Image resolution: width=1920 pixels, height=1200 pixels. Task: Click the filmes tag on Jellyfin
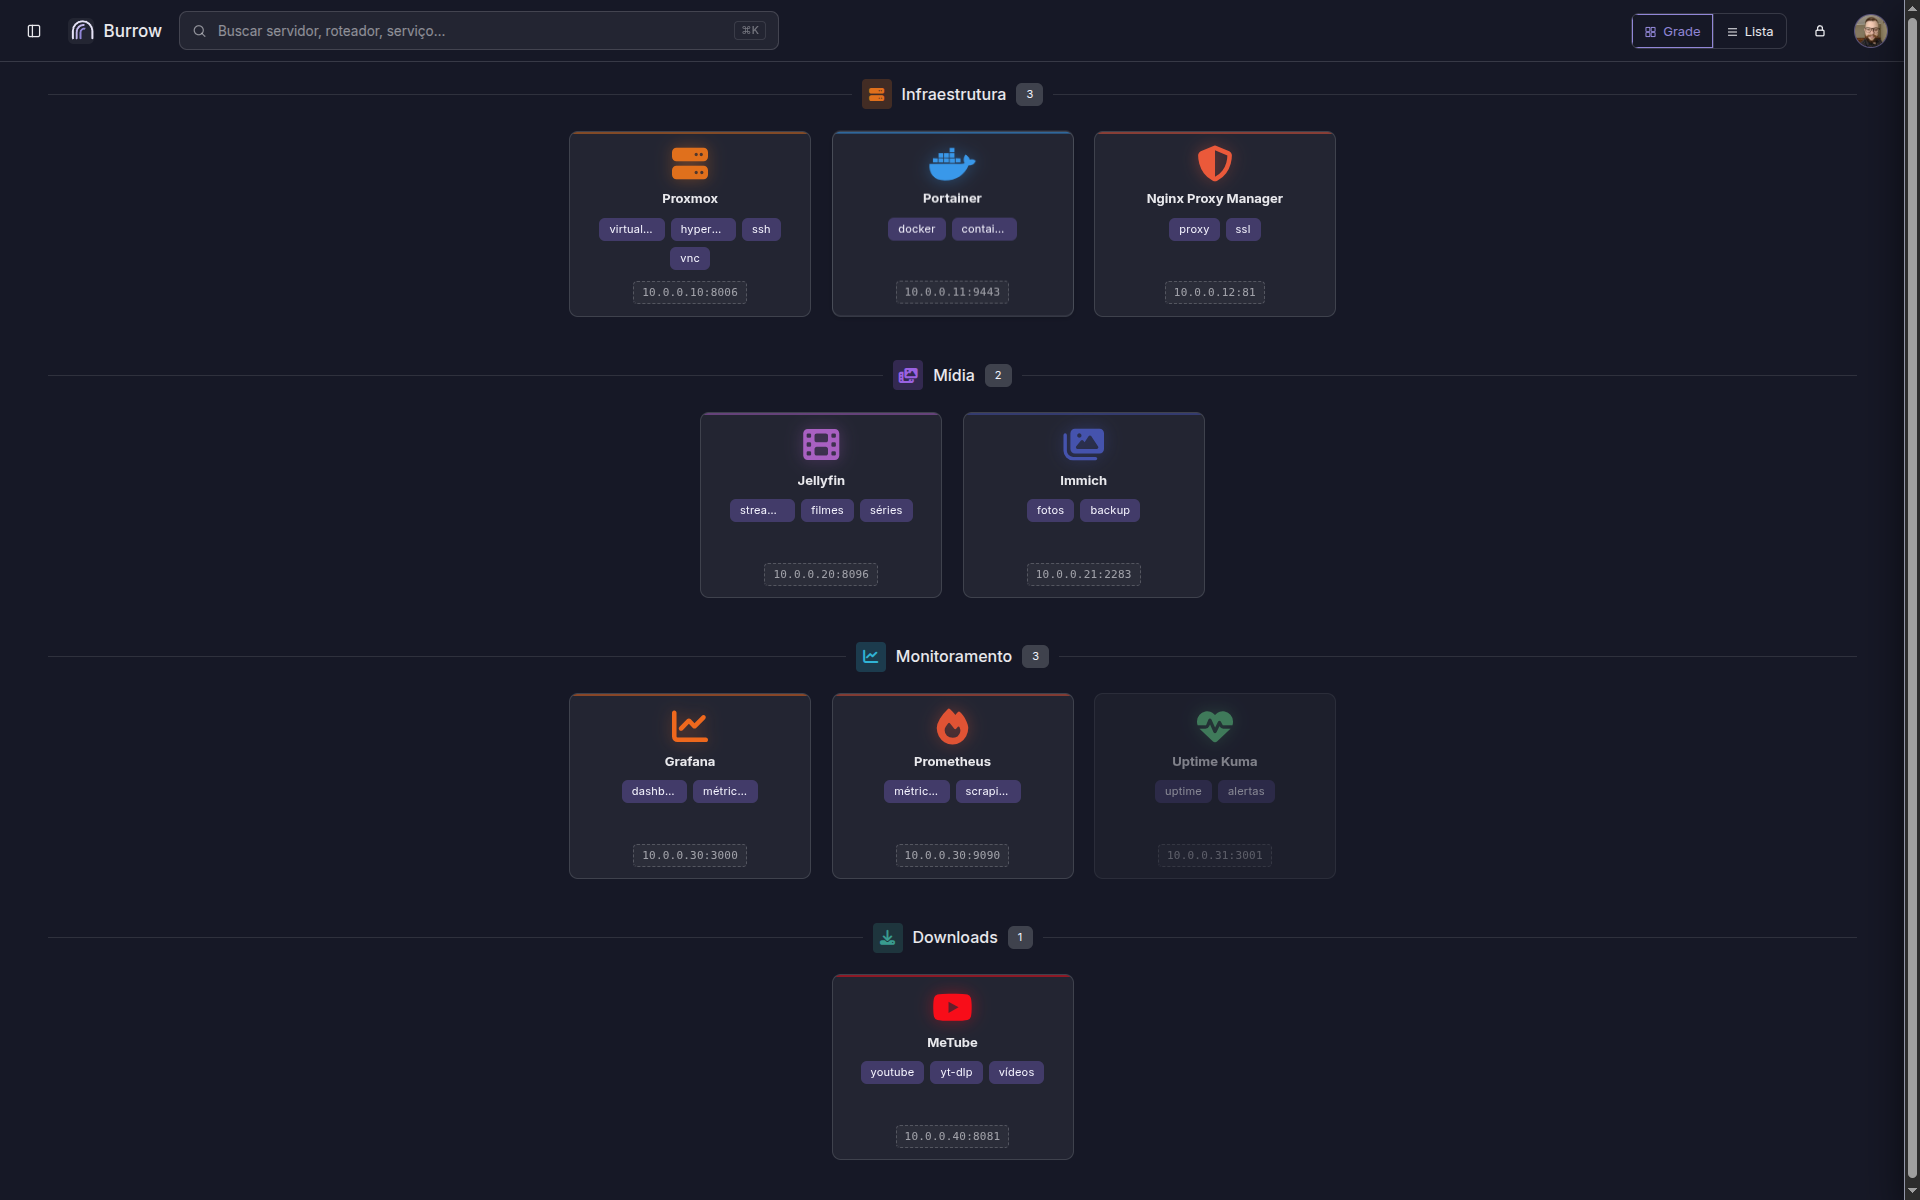point(827,510)
